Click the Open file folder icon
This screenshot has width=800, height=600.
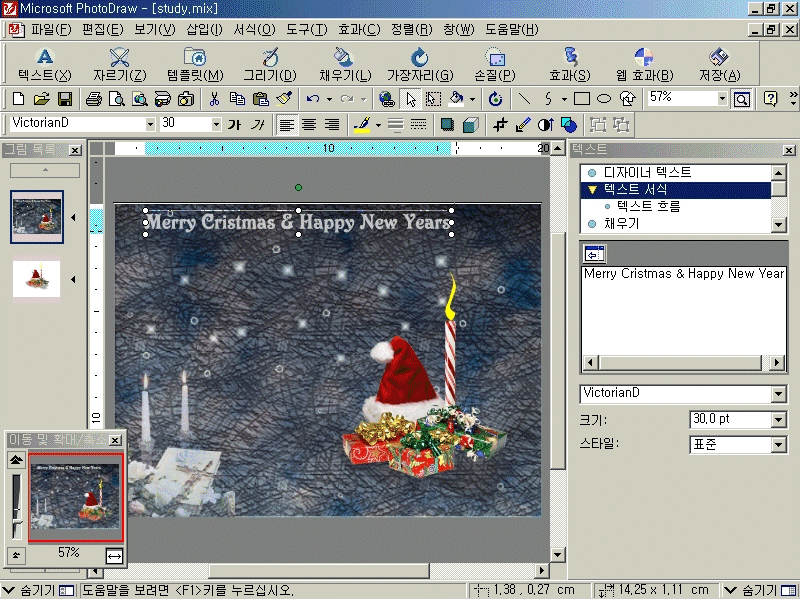[x=42, y=98]
